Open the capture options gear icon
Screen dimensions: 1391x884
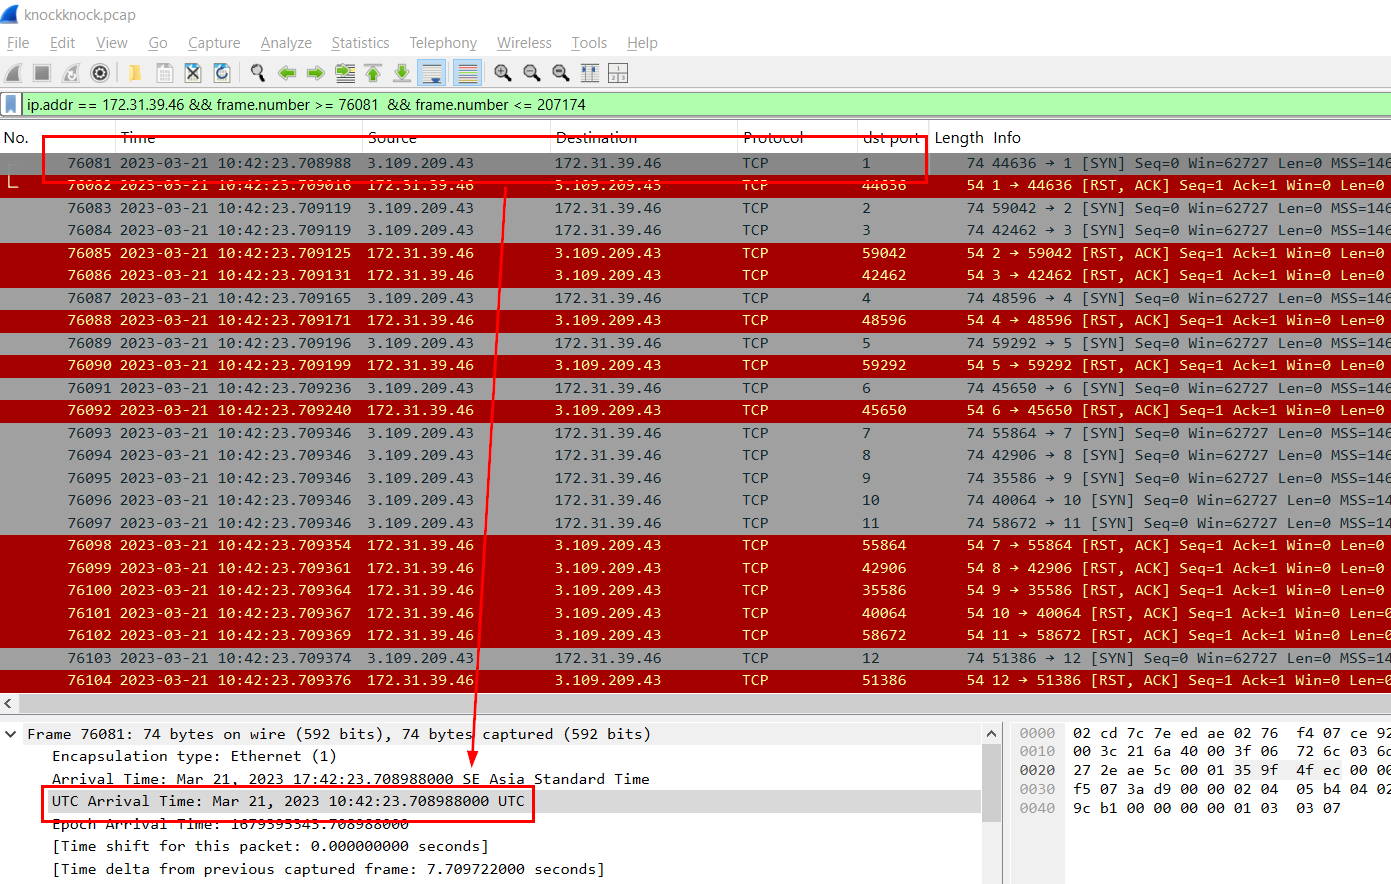click(x=100, y=73)
